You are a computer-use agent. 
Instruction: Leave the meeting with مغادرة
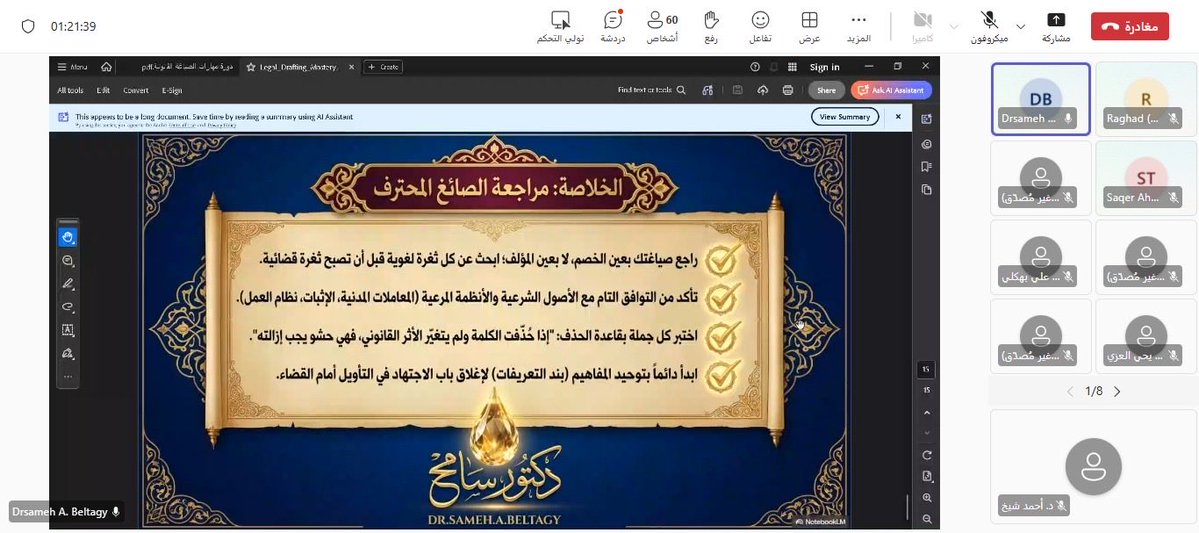tap(1129, 26)
